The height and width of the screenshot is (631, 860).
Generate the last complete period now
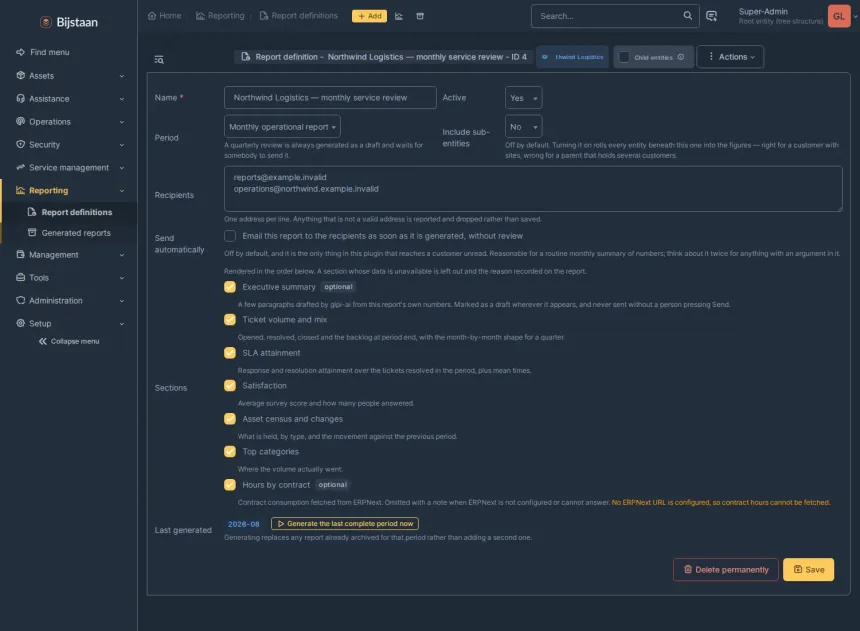344,523
